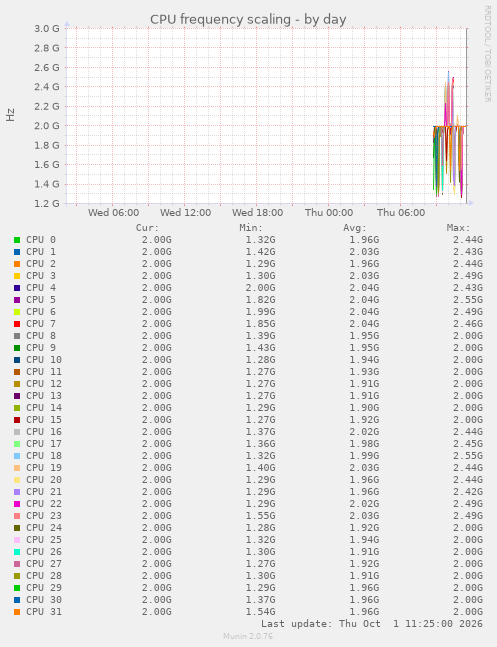
Task: Click the graph title 'CPU frequency scaling - by day'
Action: (x=248, y=19)
